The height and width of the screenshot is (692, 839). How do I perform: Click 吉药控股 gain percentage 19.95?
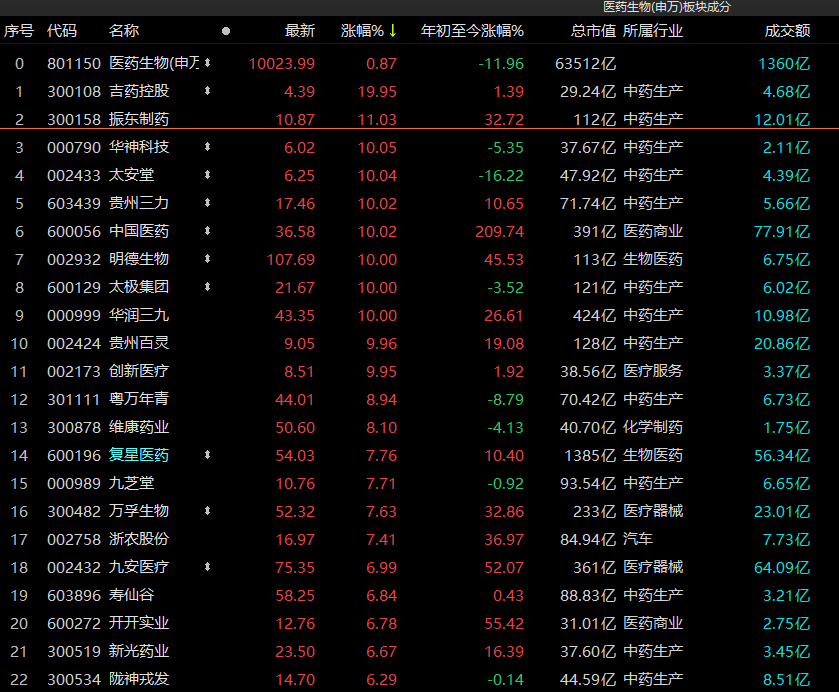(x=377, y=92)
